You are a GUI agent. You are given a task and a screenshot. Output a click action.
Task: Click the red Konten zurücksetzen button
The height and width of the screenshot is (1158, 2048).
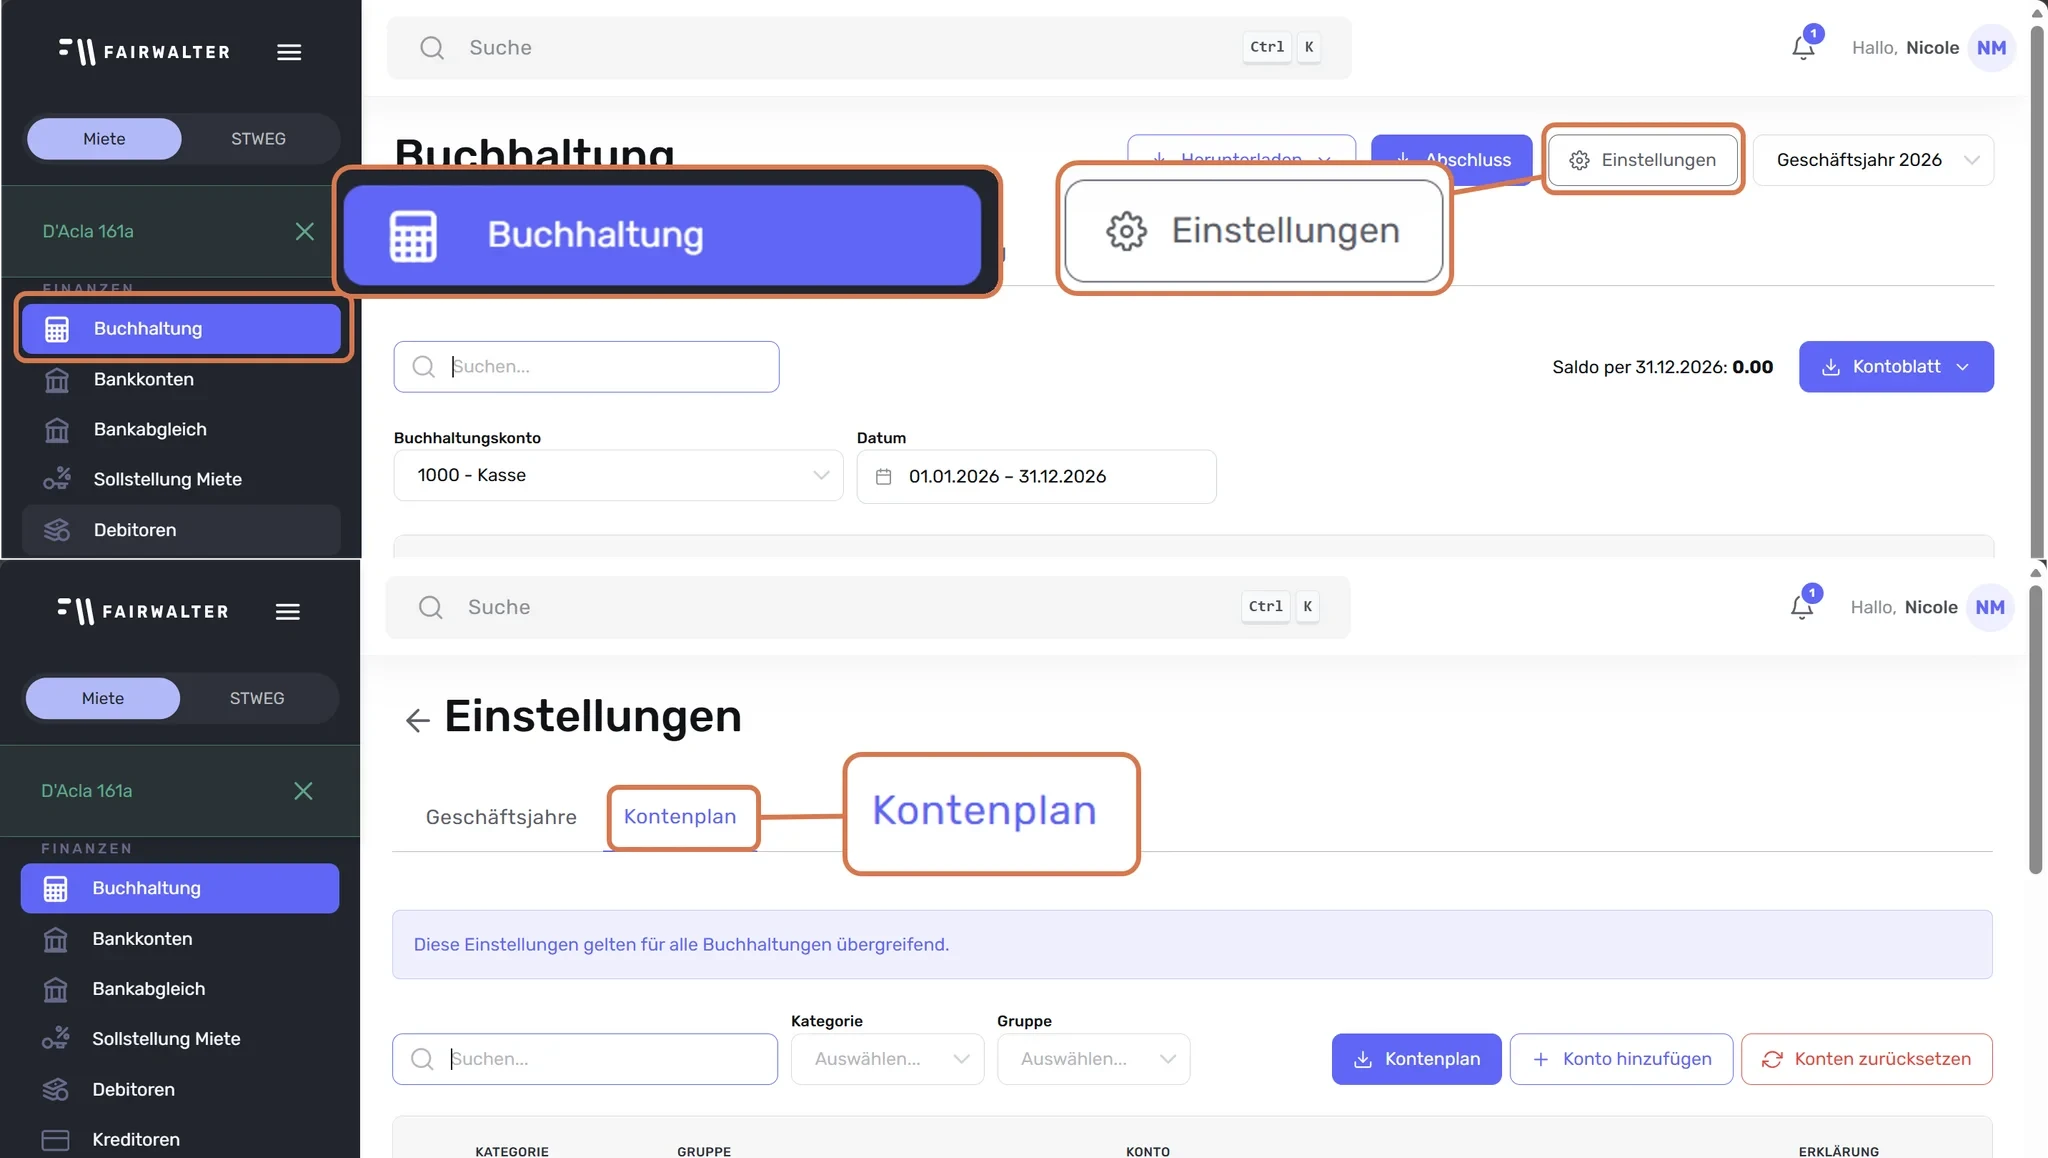point(1866,1059)
